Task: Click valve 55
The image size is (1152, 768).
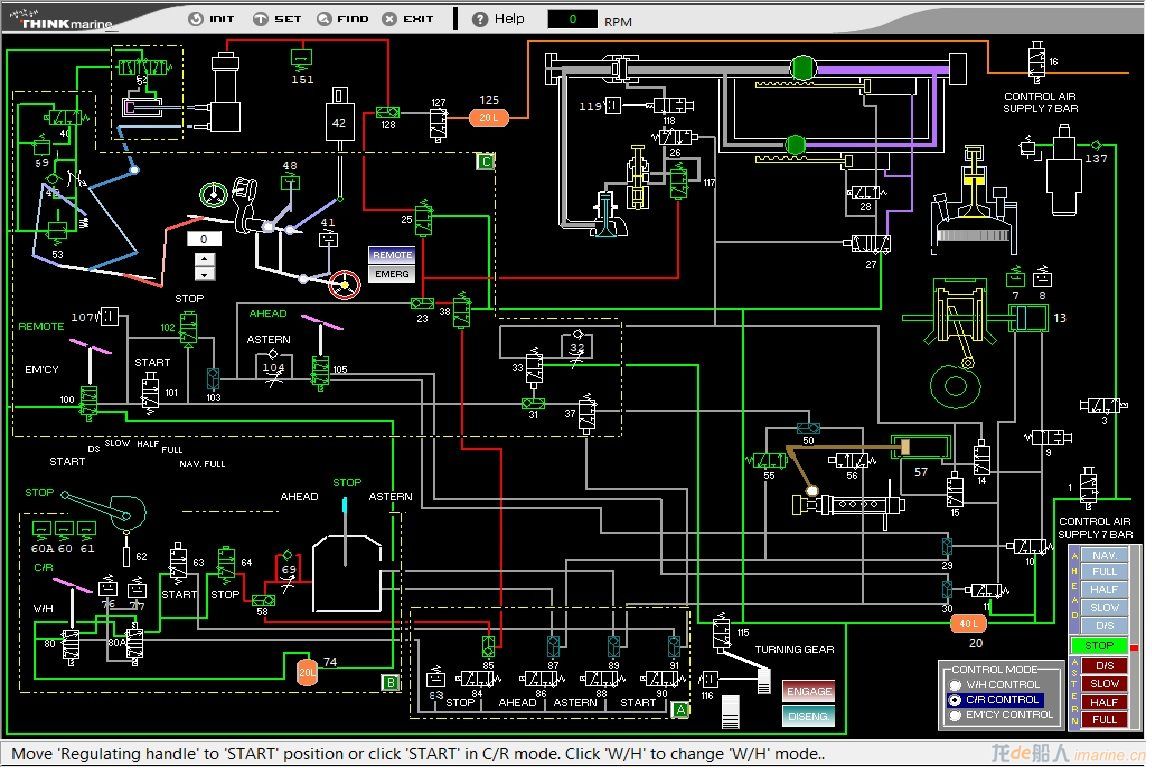Action: [768, 461]
